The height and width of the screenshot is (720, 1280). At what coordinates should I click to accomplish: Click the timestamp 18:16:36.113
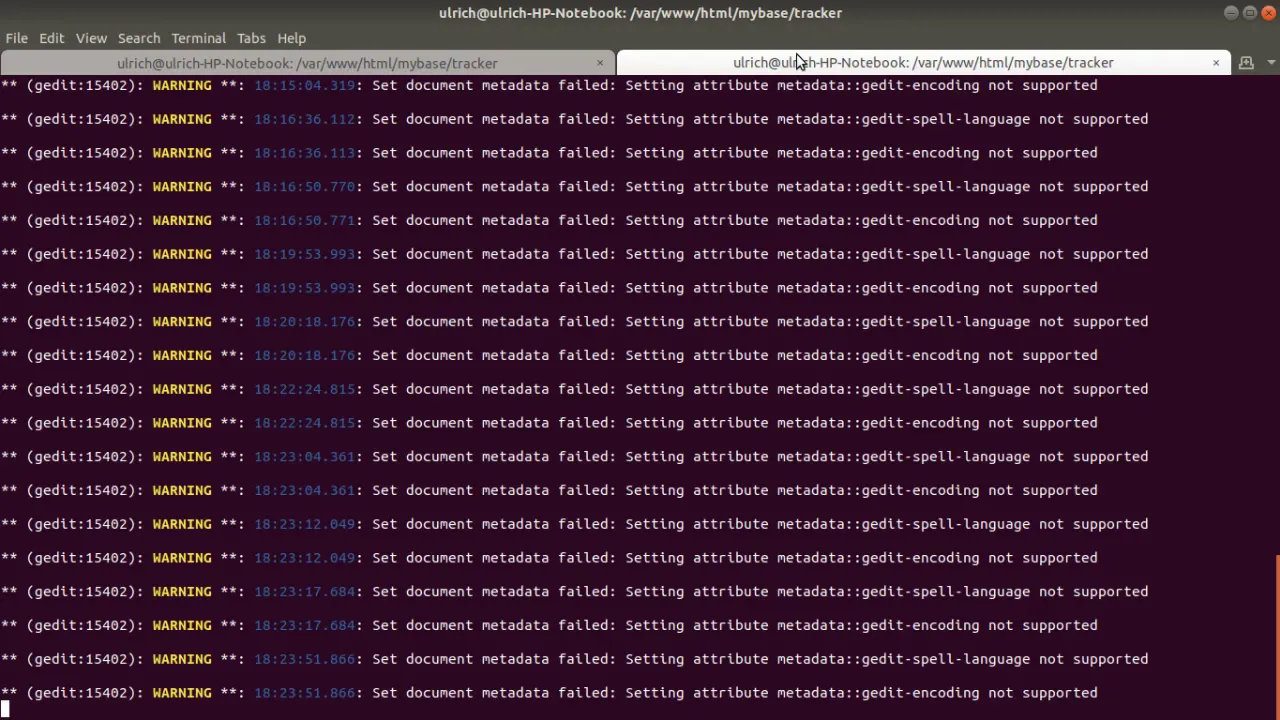pos(305,153)
